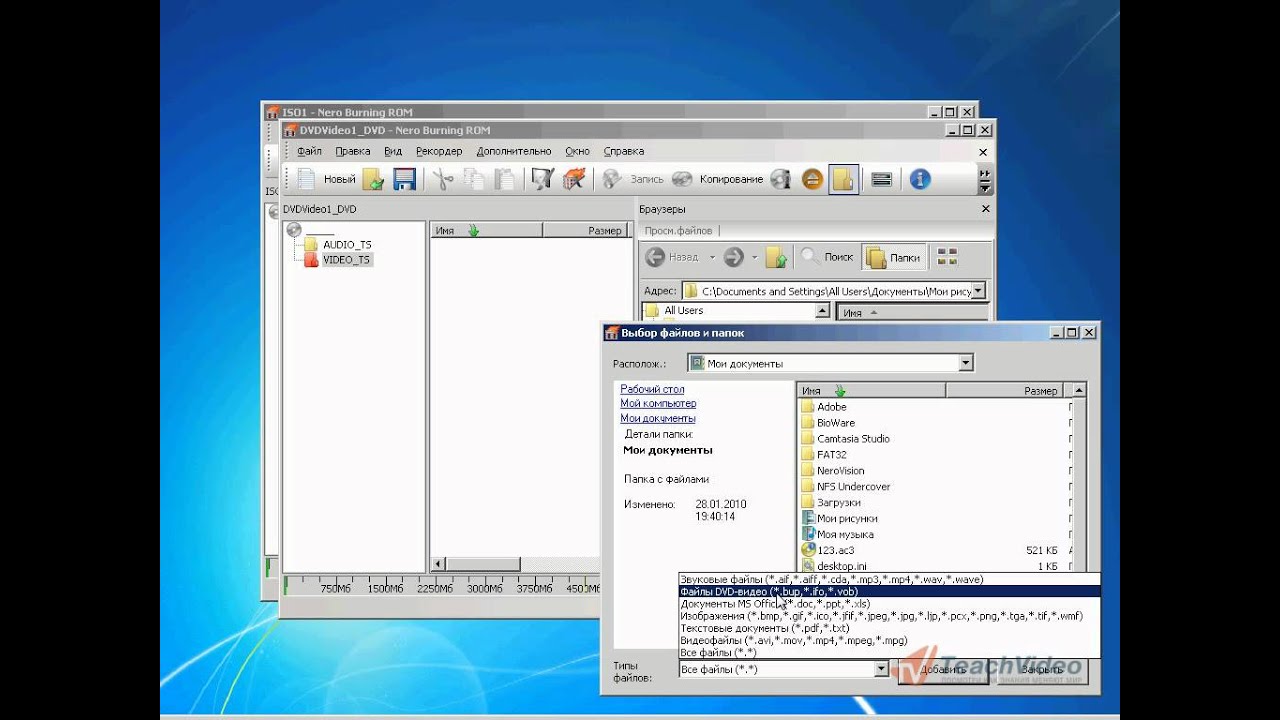Select the Adobe folder
Screen dimensions: 1280x720
[832, 407]
